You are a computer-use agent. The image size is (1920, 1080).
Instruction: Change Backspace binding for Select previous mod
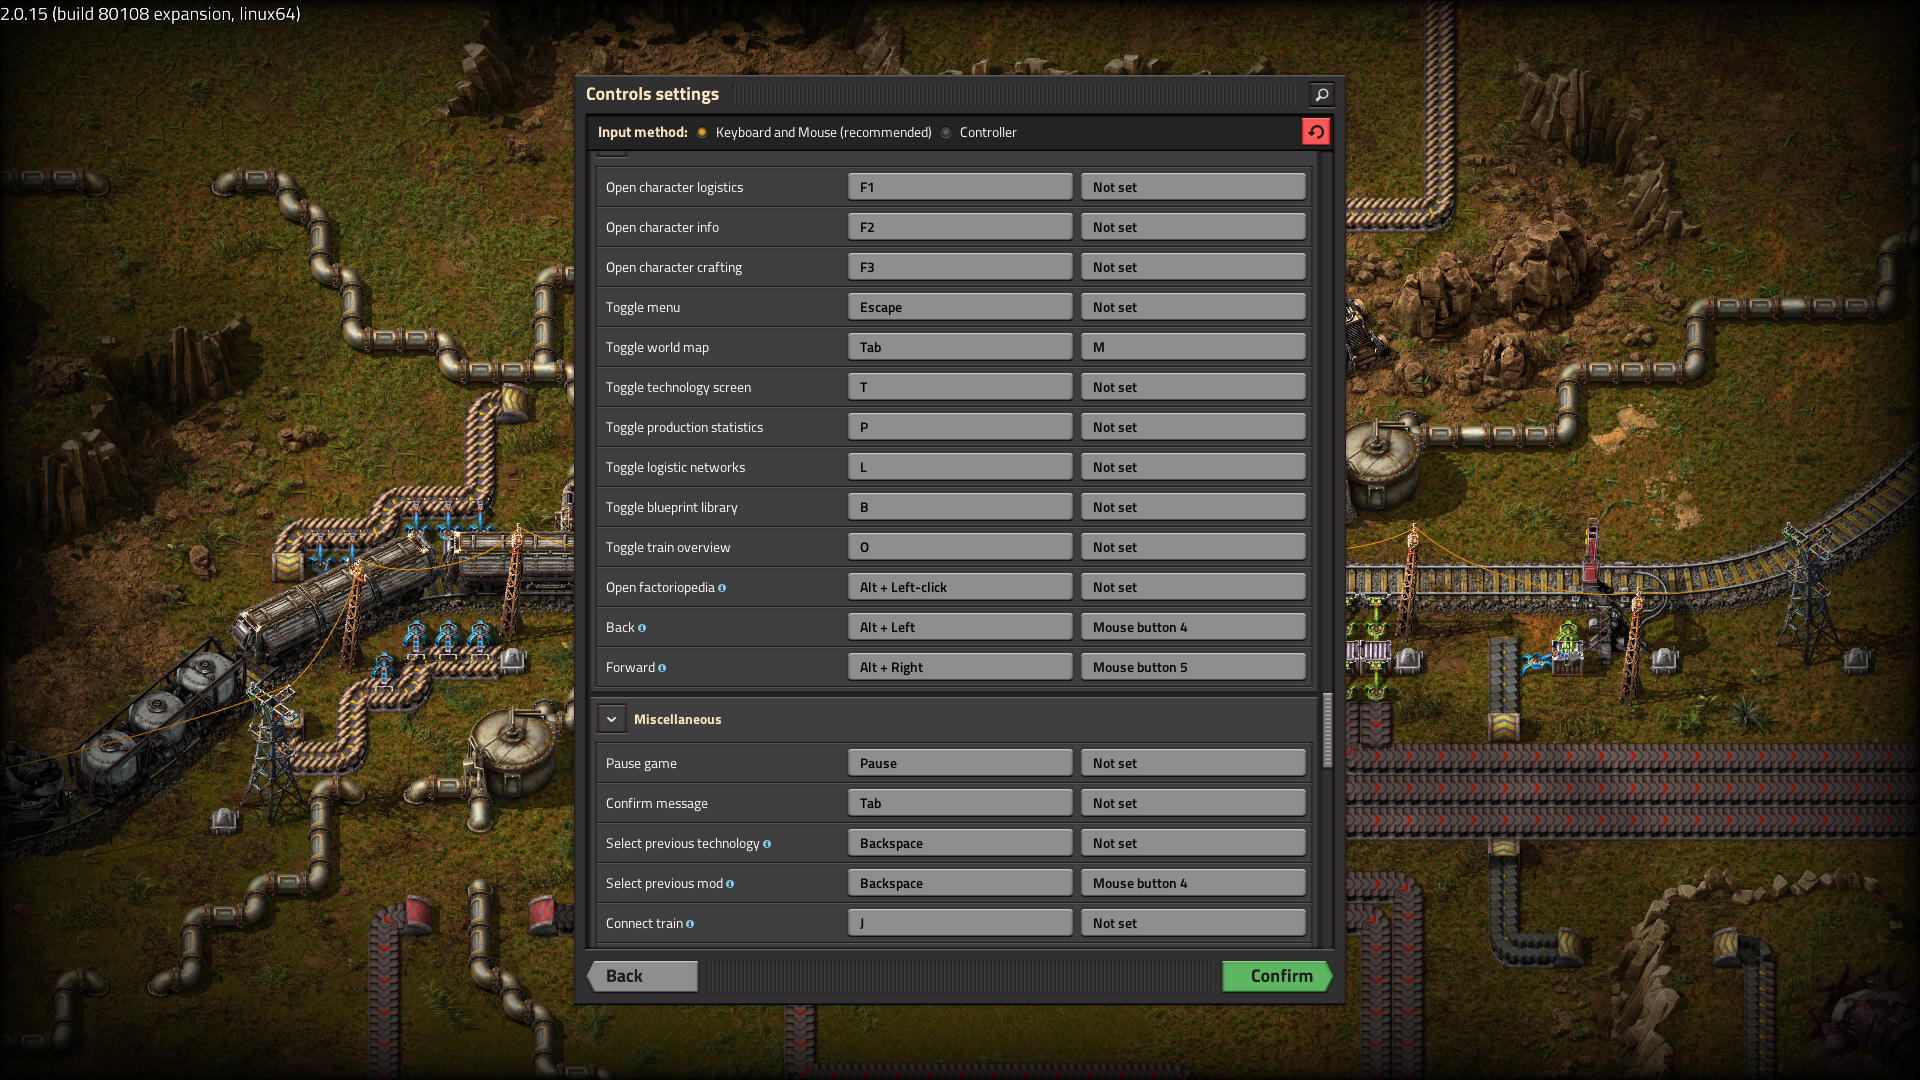coord(960,883)
